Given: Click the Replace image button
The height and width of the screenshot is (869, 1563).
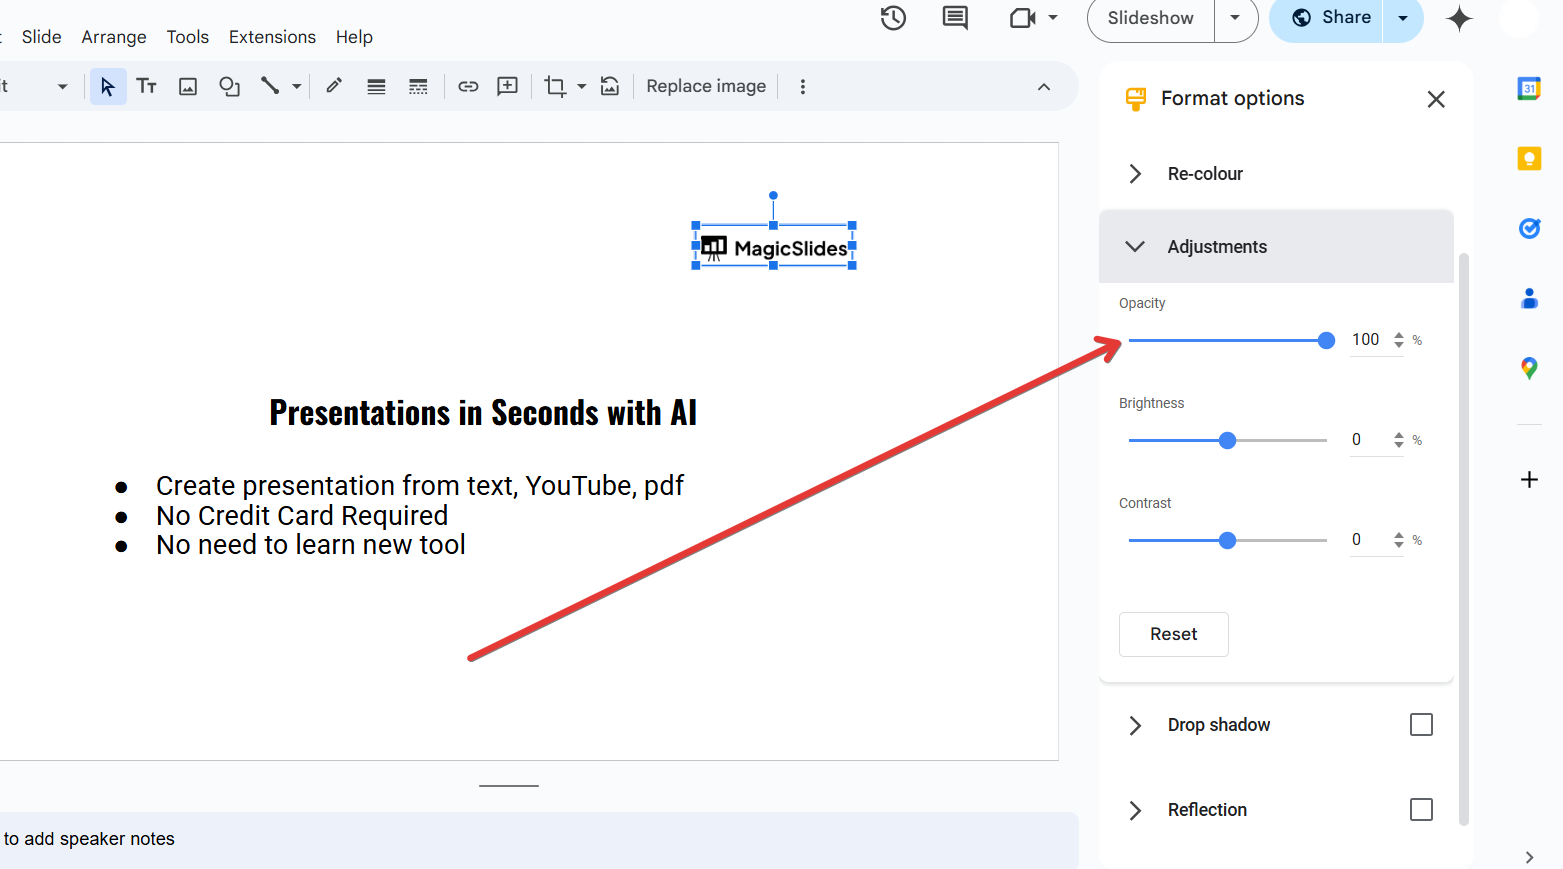Looking at the screenshot, I should point(706,87).
